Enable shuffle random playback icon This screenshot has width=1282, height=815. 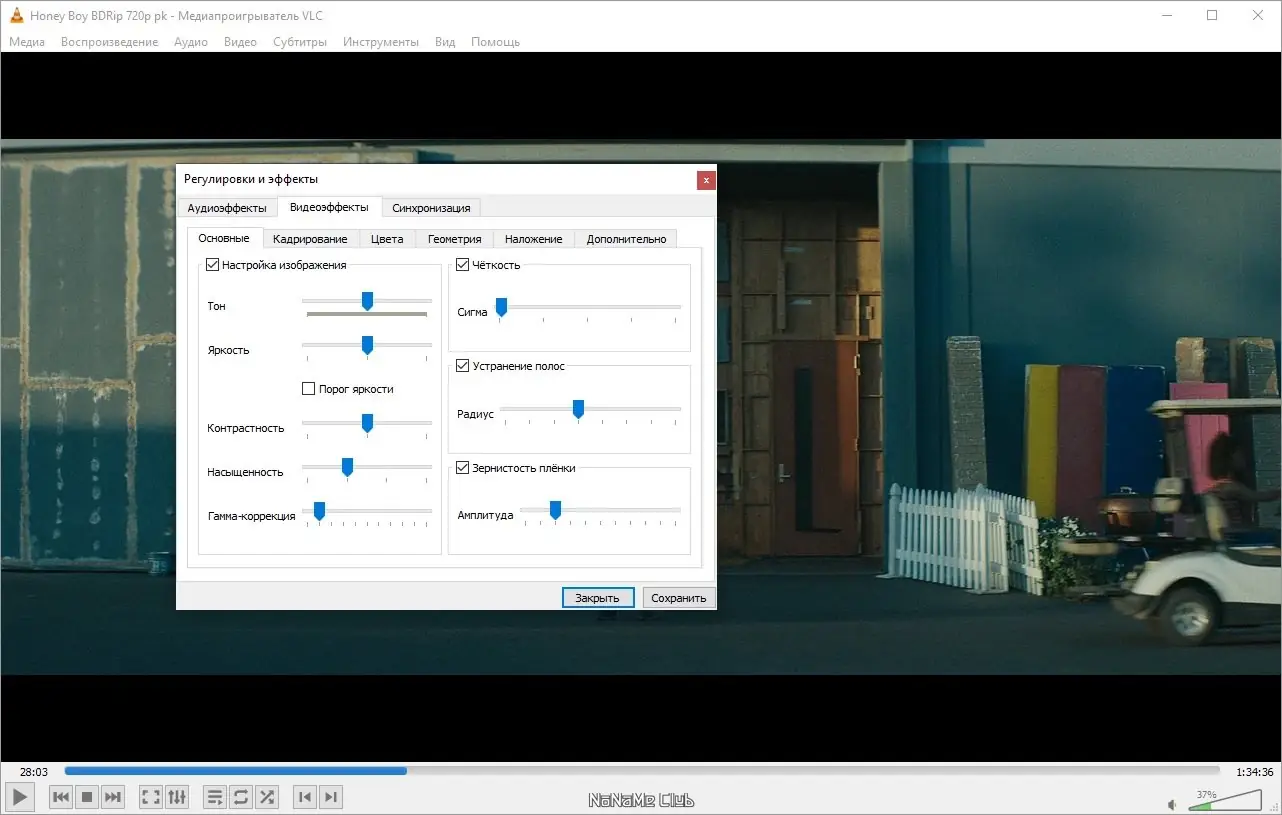coord(267,797)
